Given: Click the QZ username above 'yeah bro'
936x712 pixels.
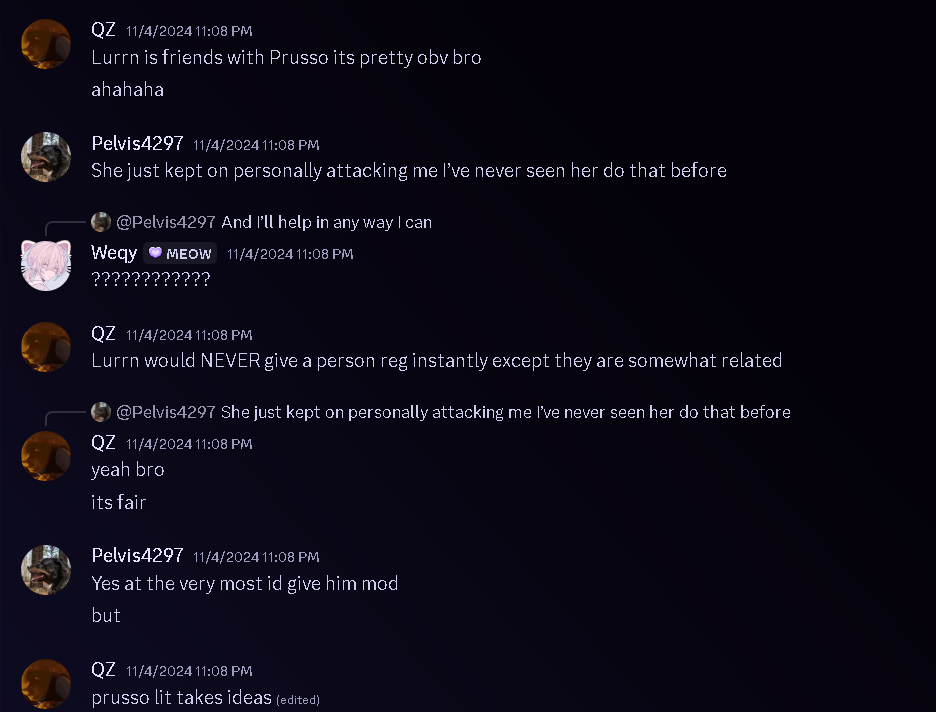Looking at the screenshot, I should (x=103, y=442).
